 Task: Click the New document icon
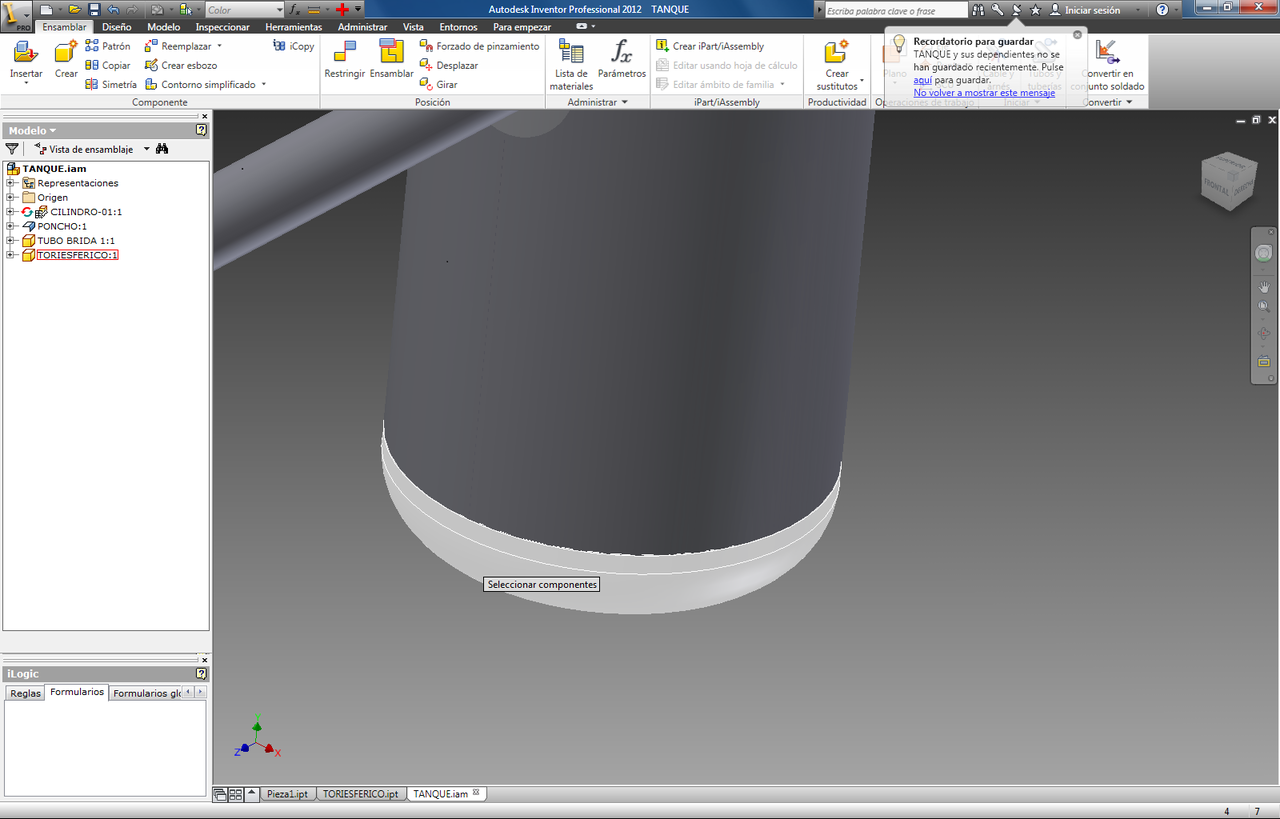point(47,9)
